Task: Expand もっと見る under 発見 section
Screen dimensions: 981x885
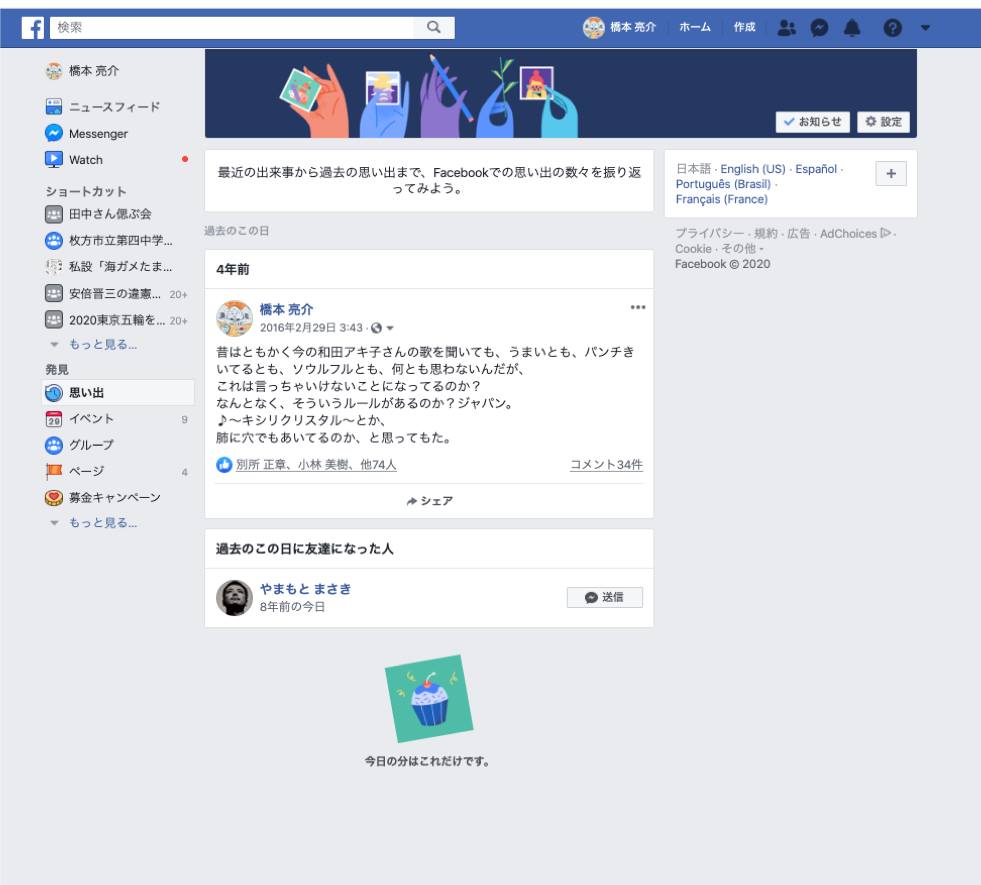Action: (x=102, y=523)
